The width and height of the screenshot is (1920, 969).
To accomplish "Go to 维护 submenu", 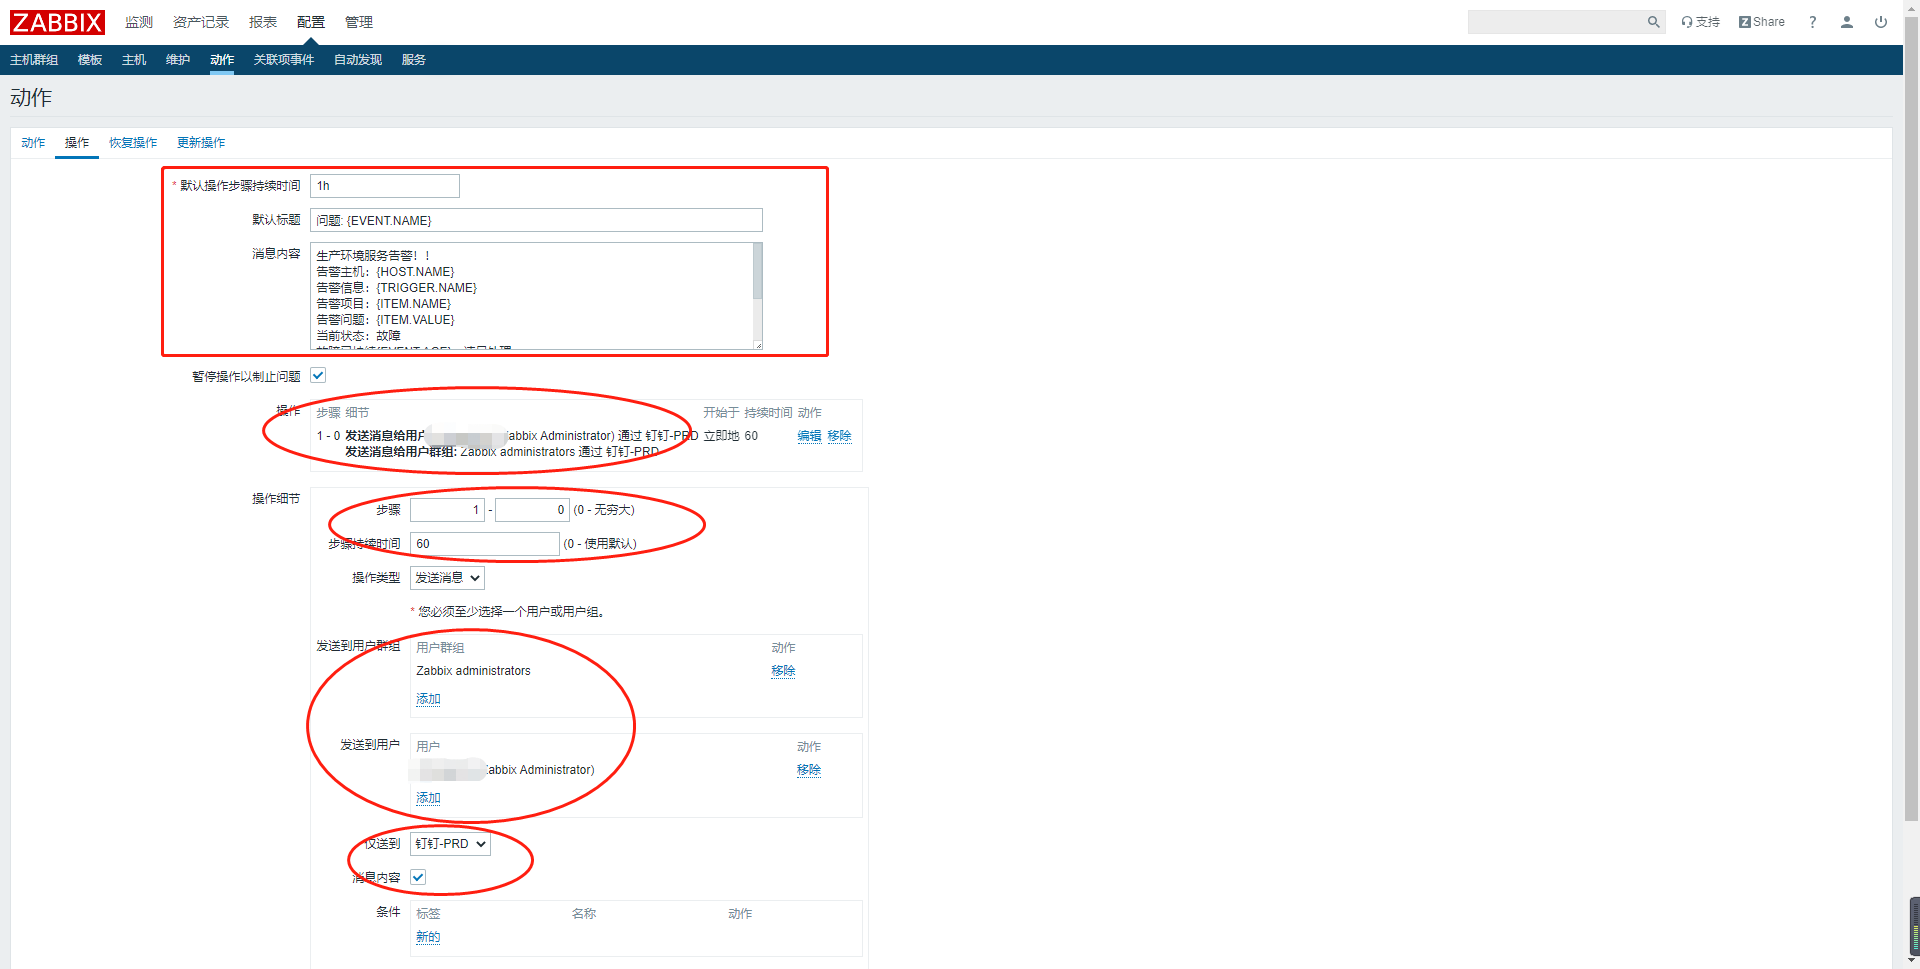I will coord(178,60).
